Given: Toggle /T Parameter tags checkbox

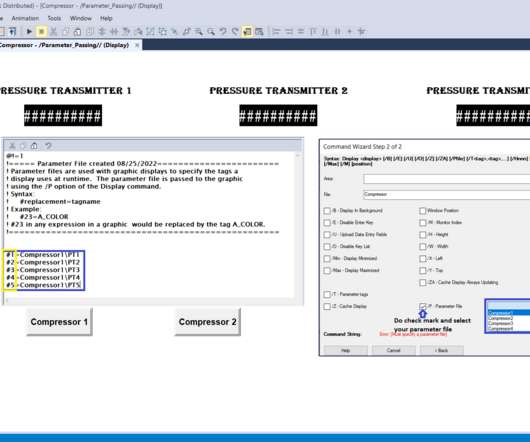Looking at the screenshot, I should (327, 295).
